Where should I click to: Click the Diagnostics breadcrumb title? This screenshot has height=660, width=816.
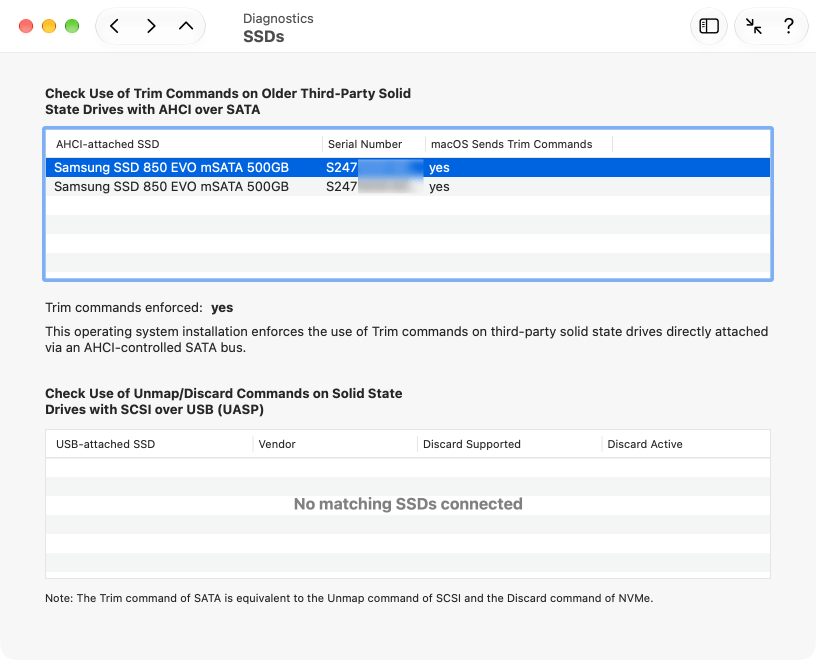tap(278, 19)
